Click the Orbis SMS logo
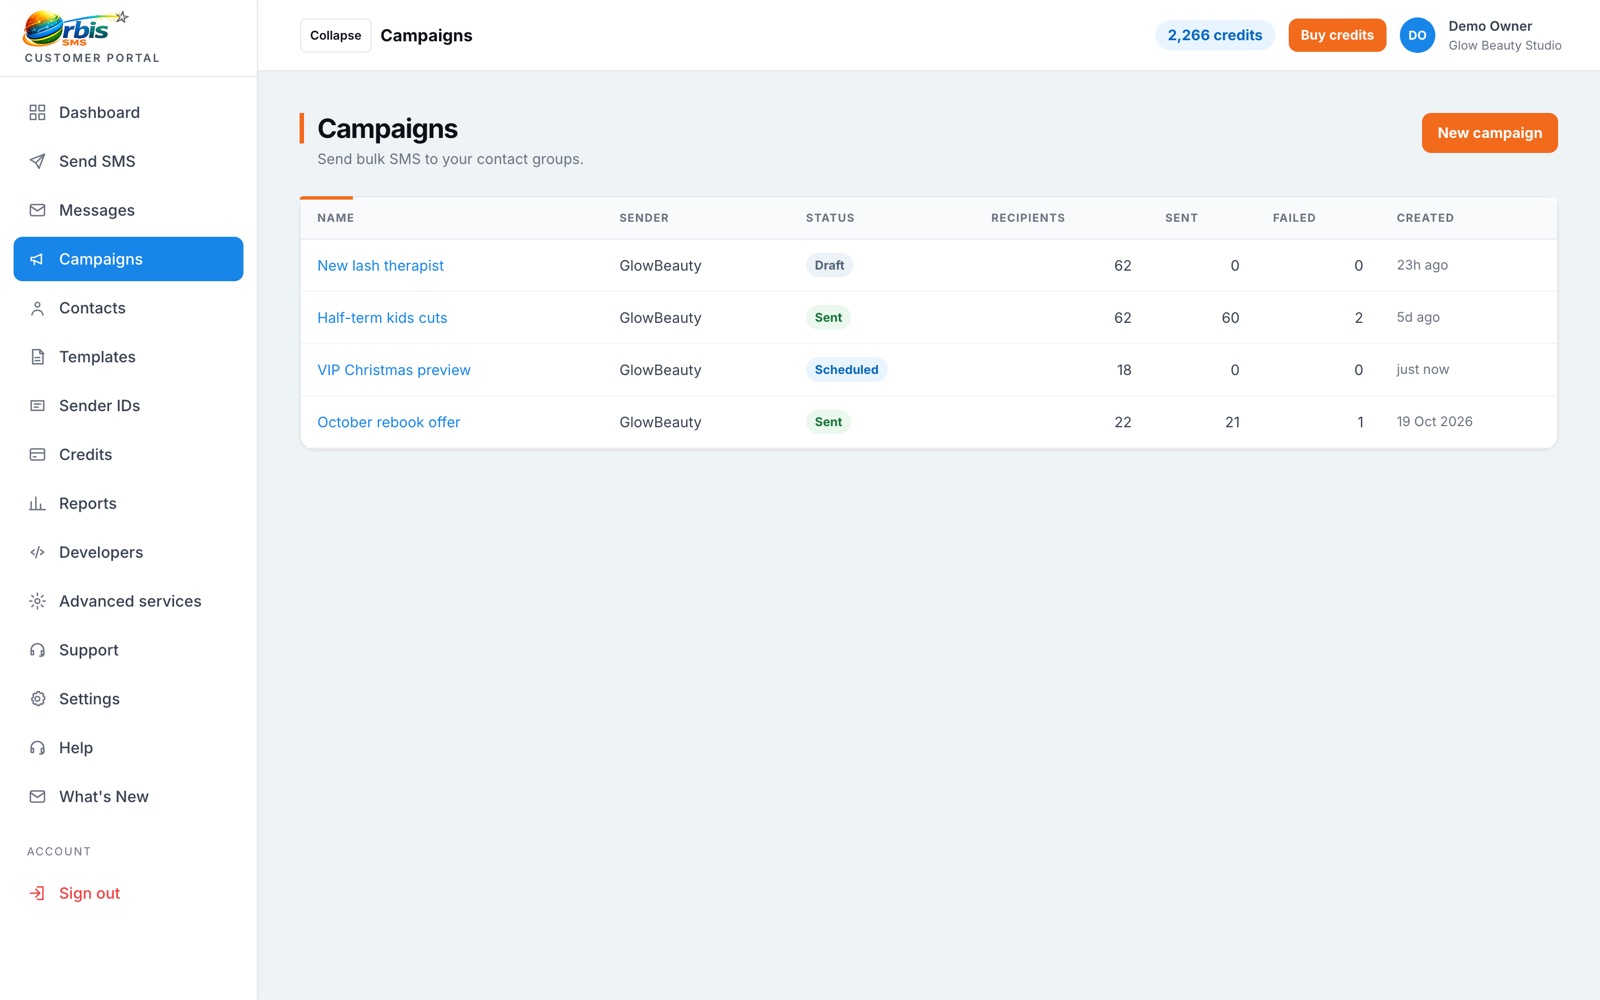The image size is (1600, 1000). pos(77,29)
